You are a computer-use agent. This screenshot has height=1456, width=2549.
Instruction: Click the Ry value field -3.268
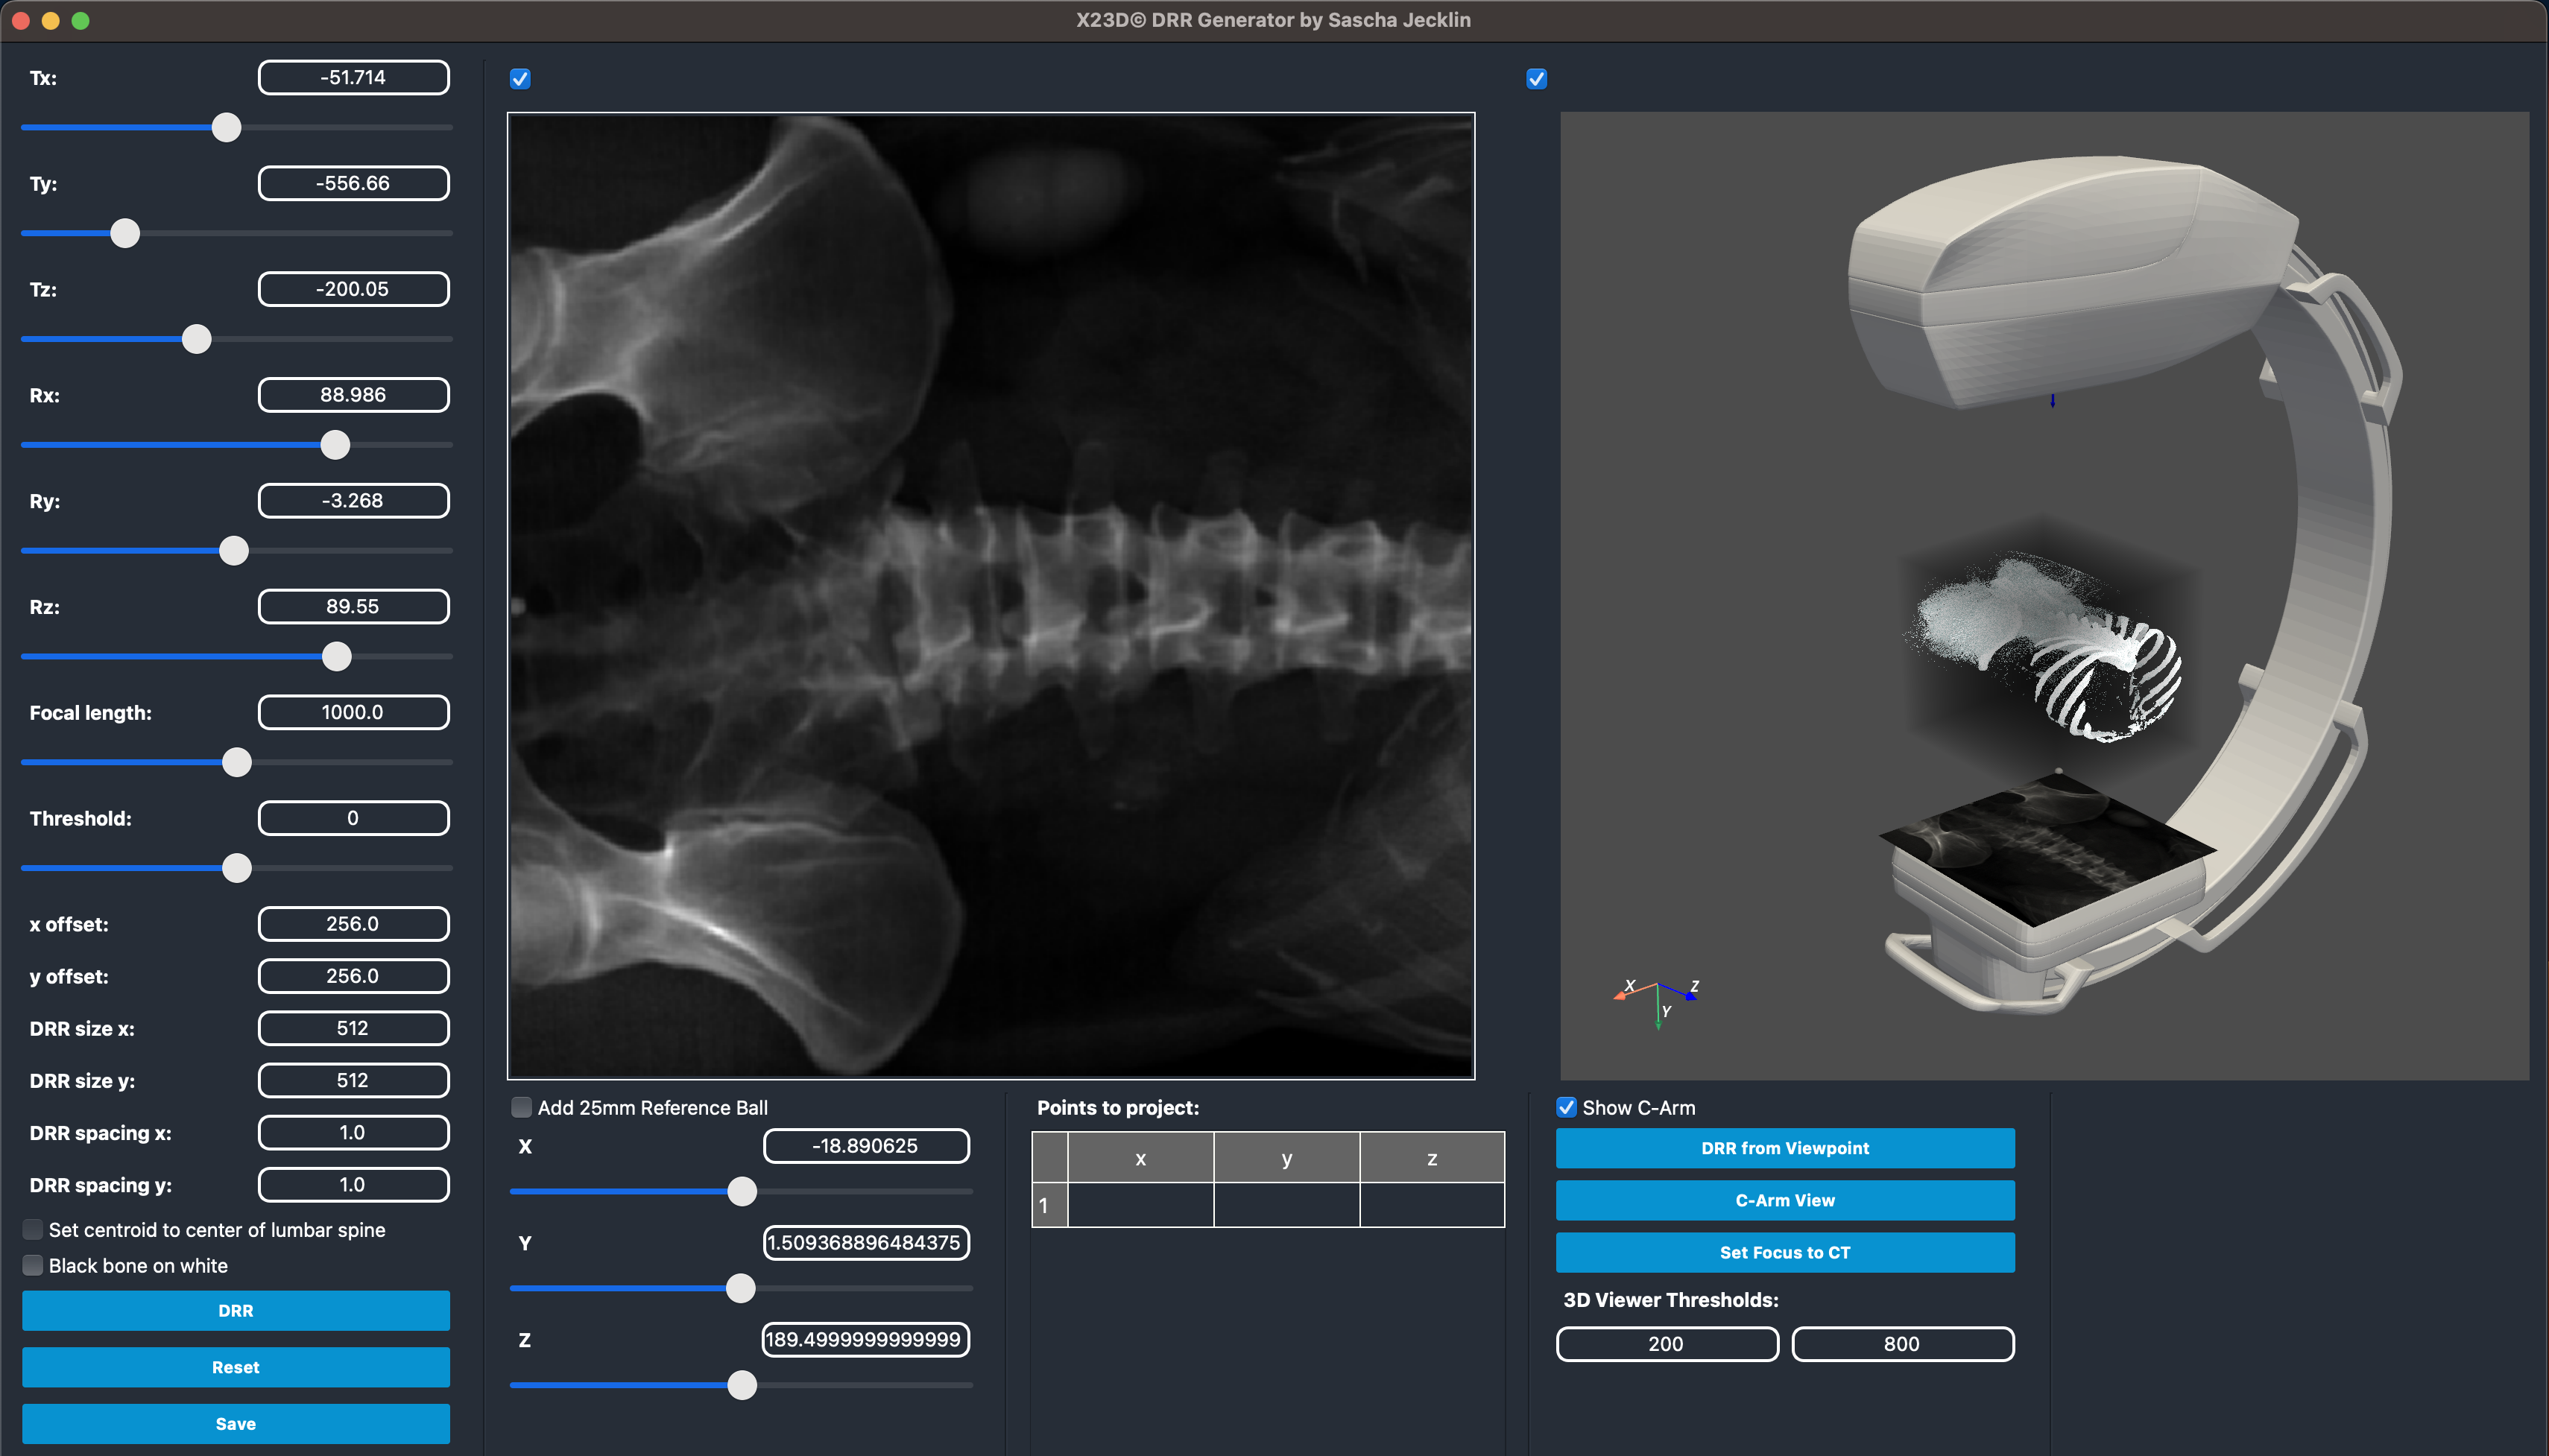coord(353,500)
